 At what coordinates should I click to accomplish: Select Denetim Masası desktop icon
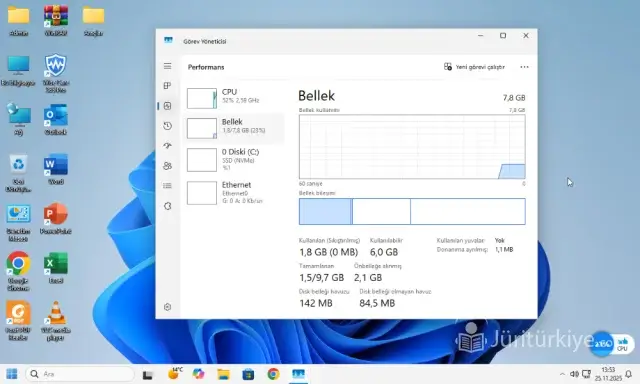(x=18, y=223)
